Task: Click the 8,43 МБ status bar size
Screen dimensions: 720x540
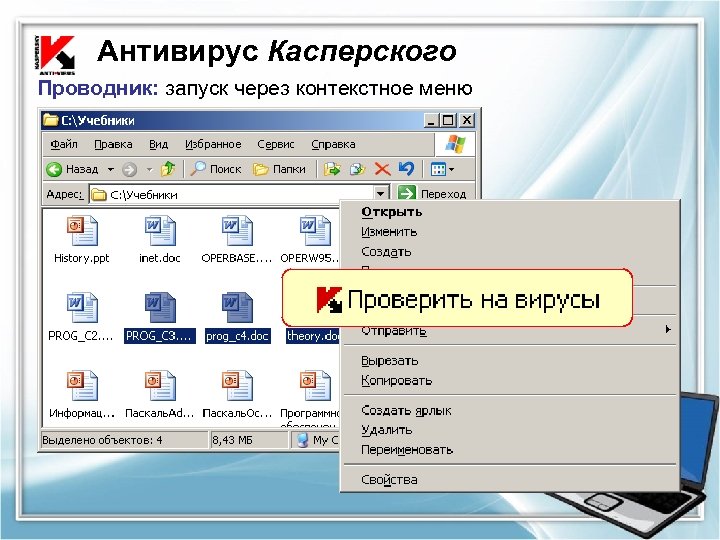Action: [232, 440]
